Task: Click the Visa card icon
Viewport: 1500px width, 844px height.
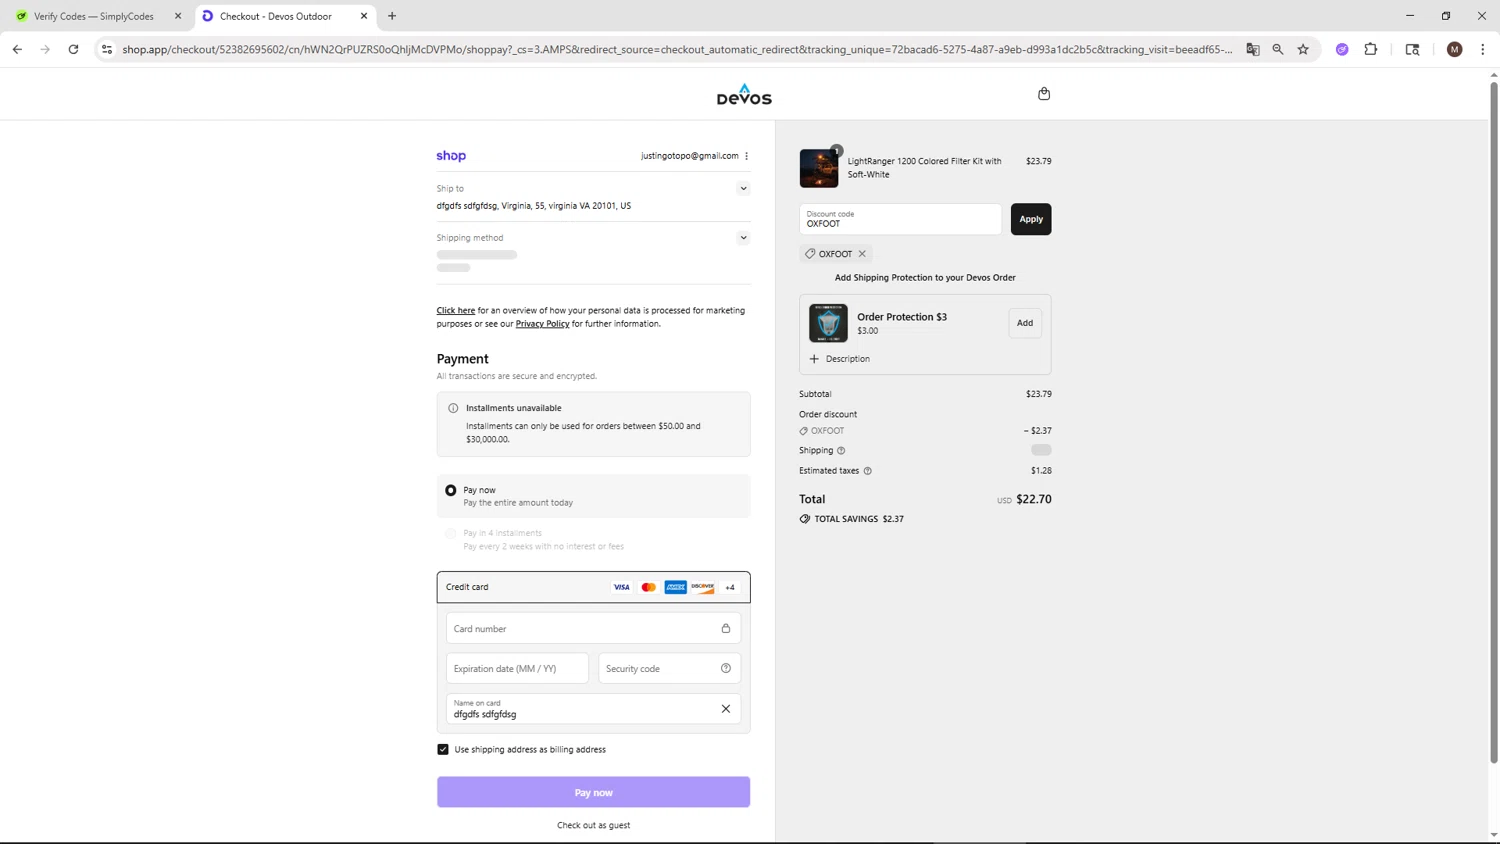Action: point(621,587)
